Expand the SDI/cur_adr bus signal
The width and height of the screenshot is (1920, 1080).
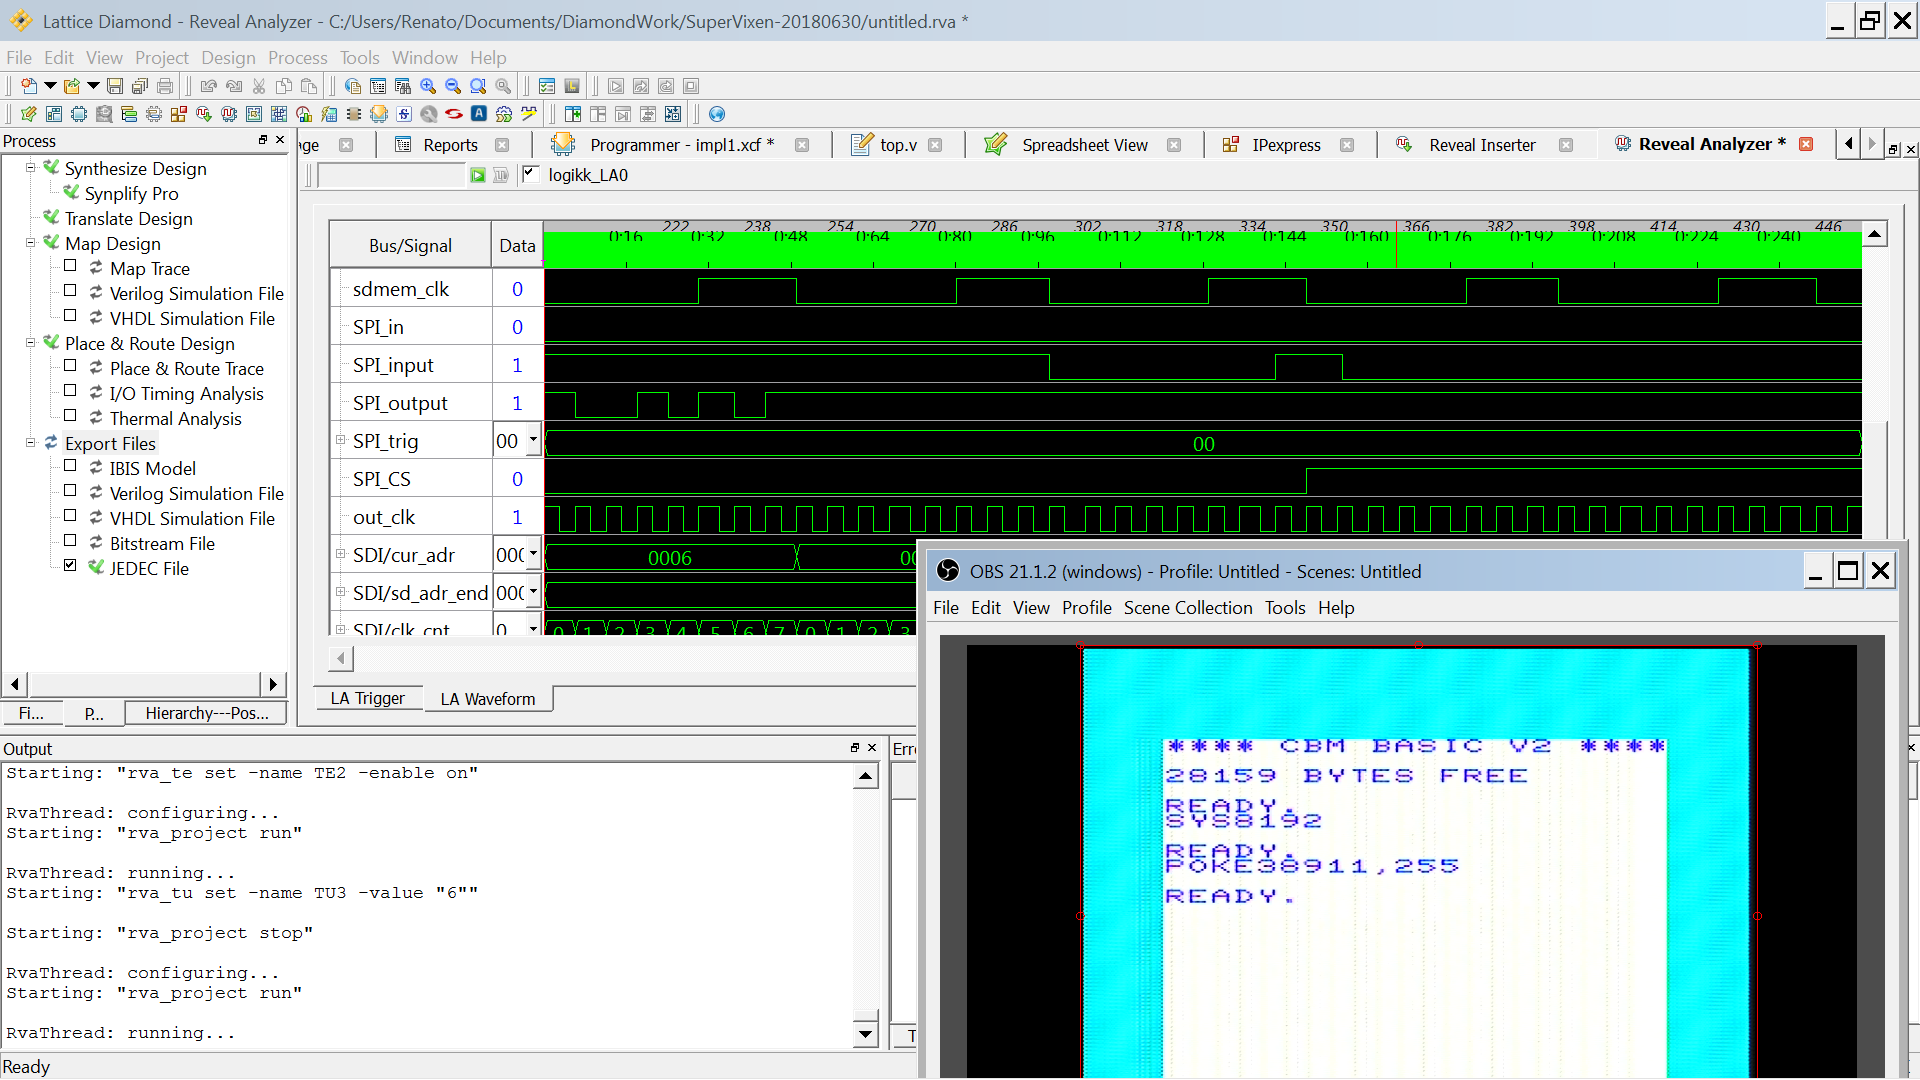tap(340, 554)
